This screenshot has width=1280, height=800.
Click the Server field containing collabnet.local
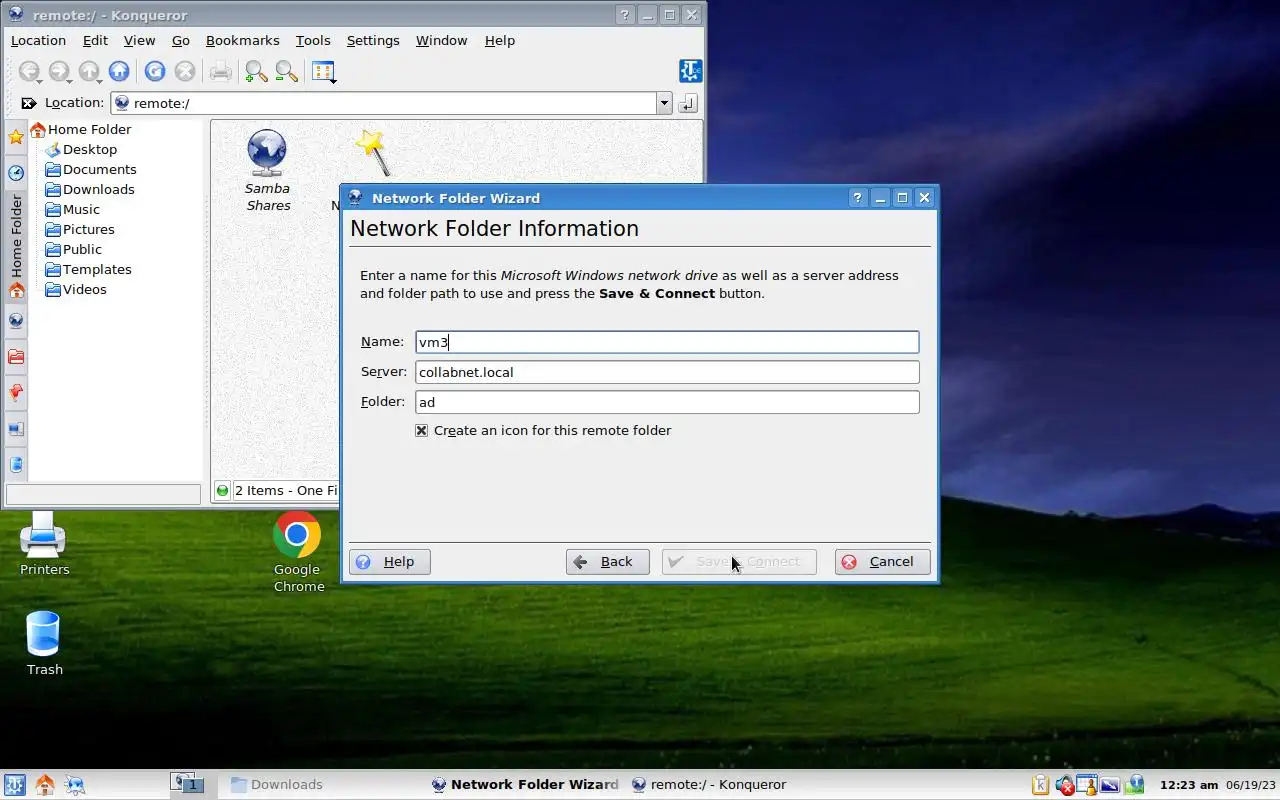[667, 372]
